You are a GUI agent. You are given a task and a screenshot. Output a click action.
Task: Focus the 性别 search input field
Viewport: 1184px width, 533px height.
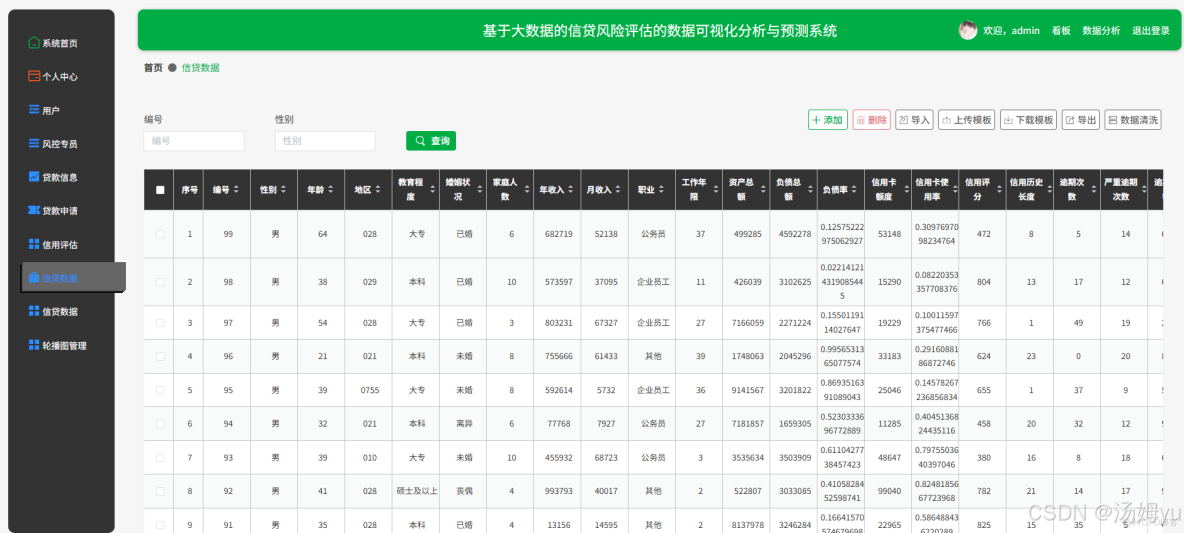coord(325,140)
